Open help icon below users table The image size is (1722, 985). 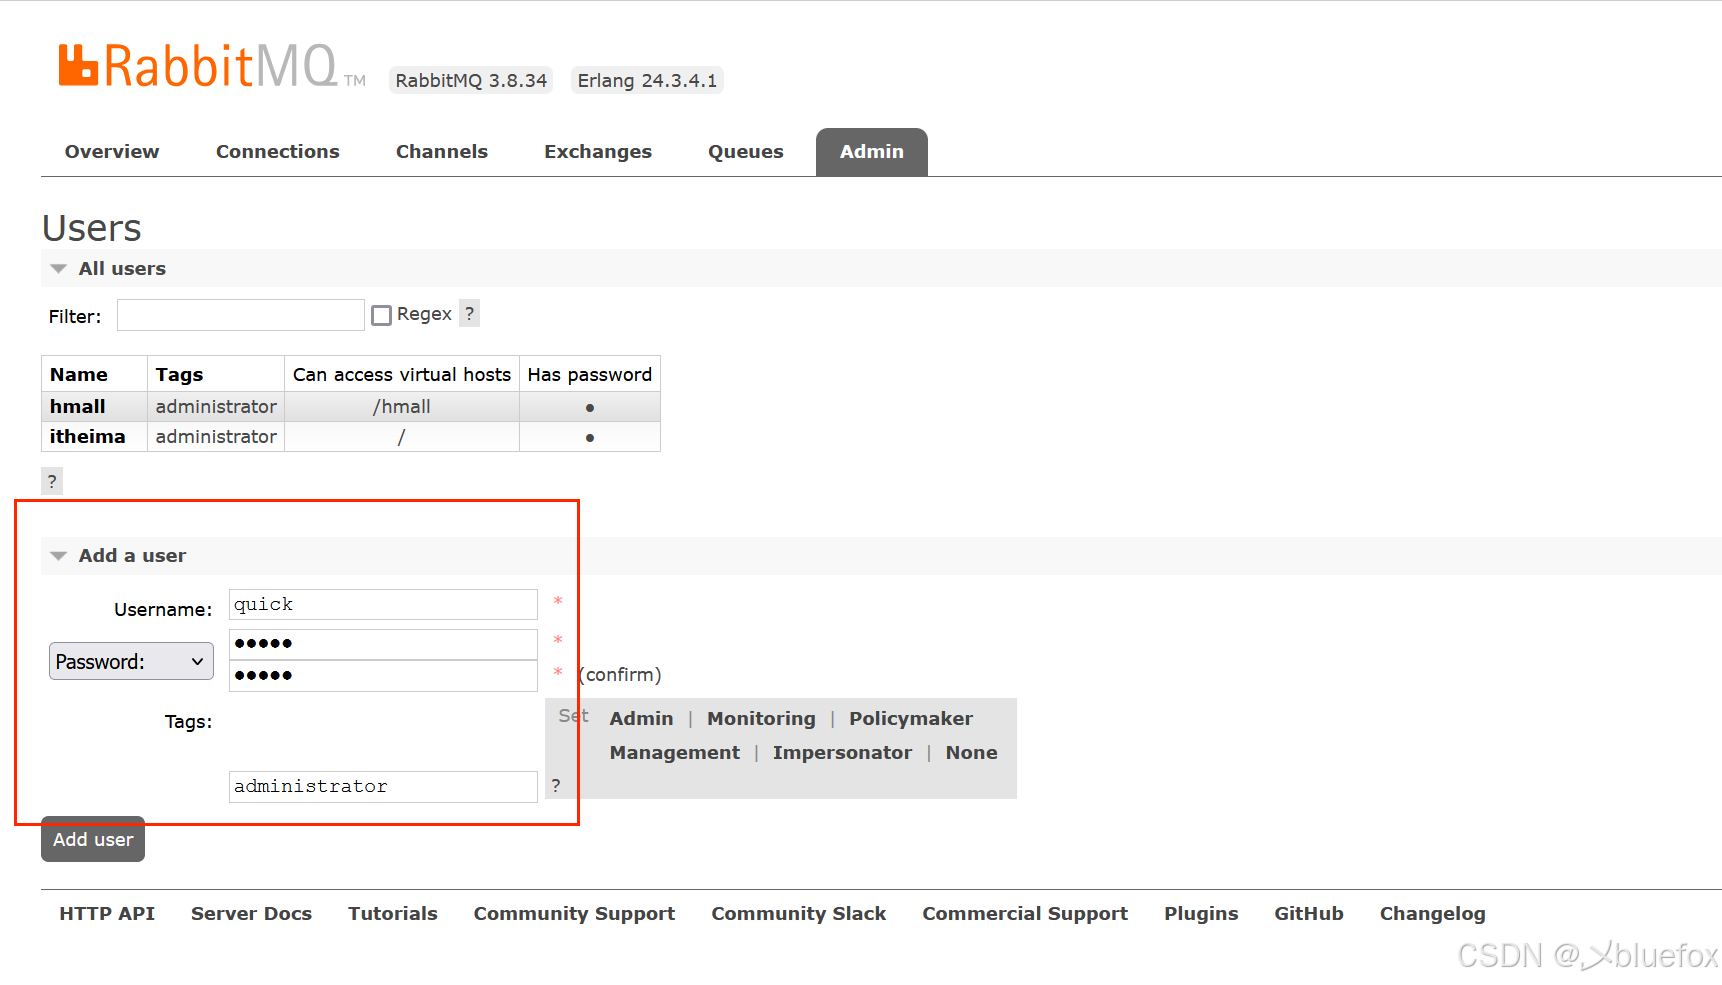tap(52, 481)
